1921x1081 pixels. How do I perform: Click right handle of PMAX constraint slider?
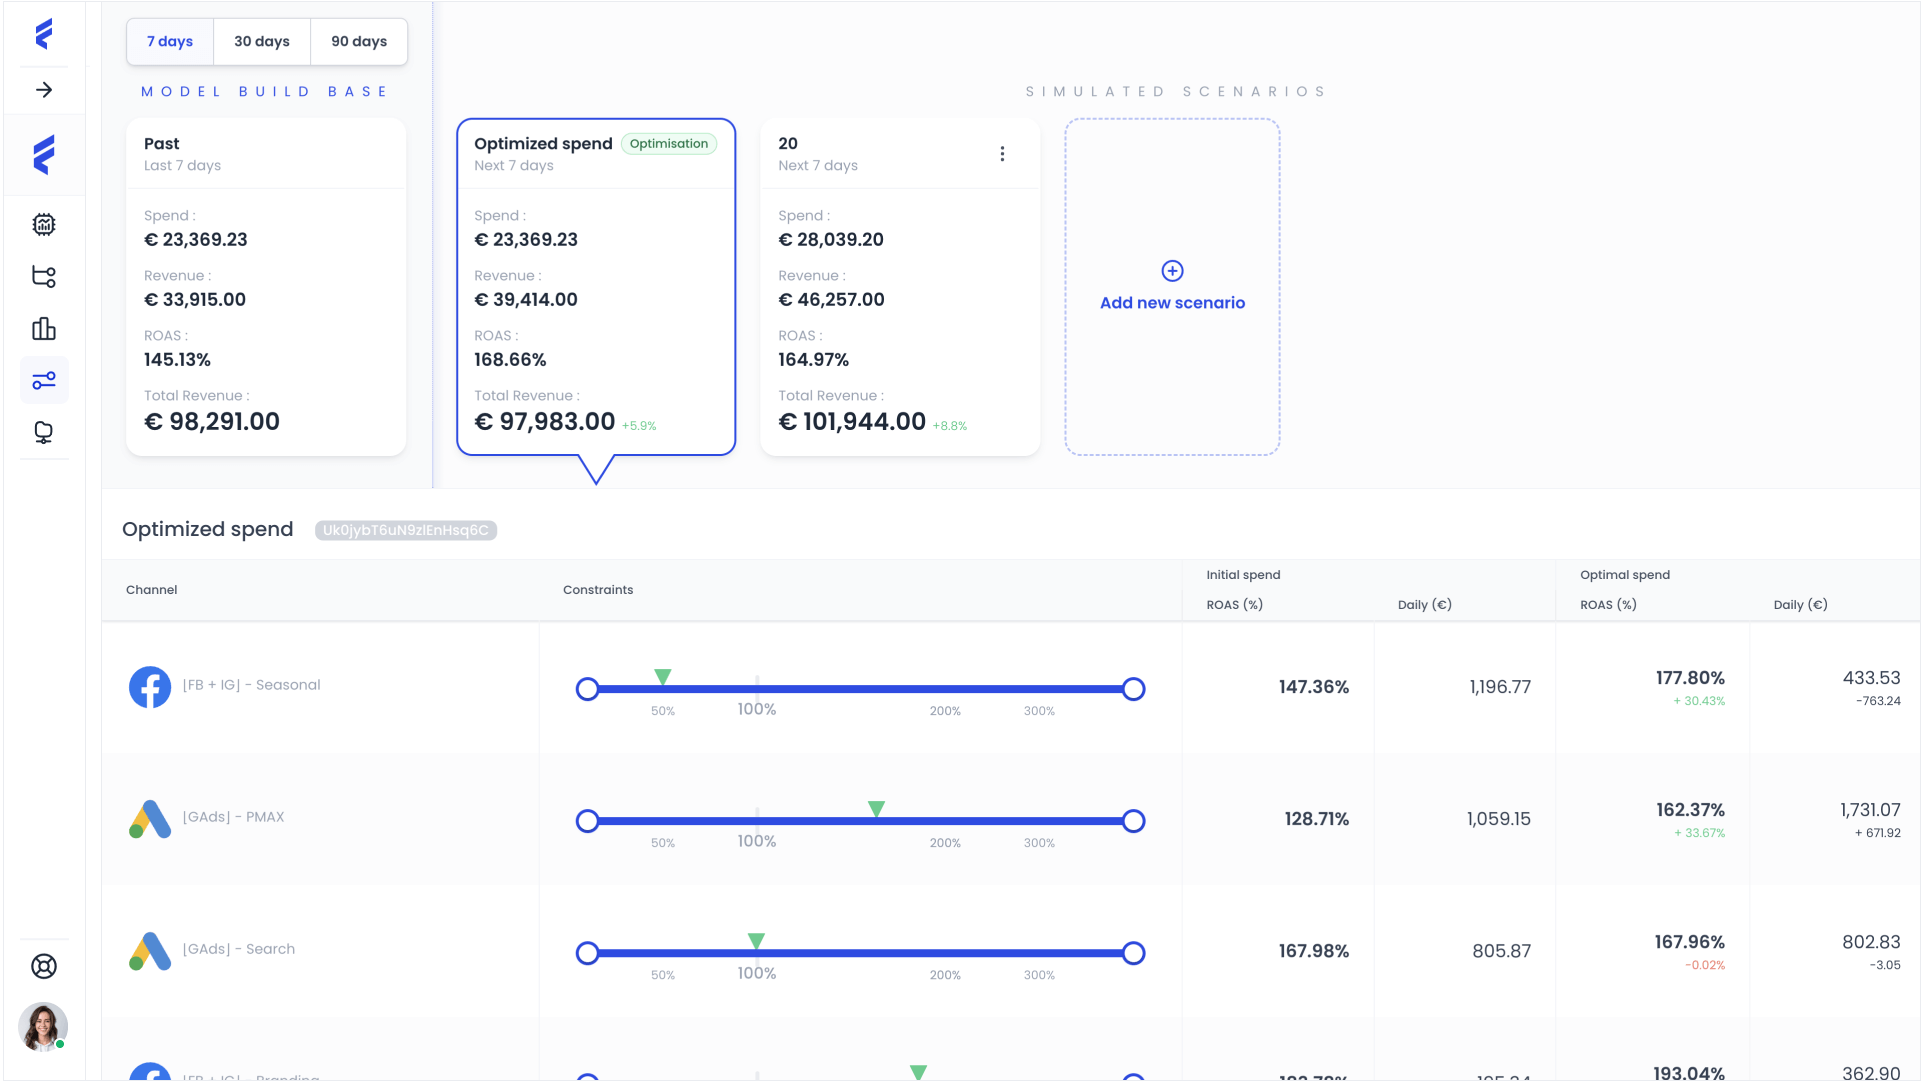pyautogui.click(x=1133, y=821)
